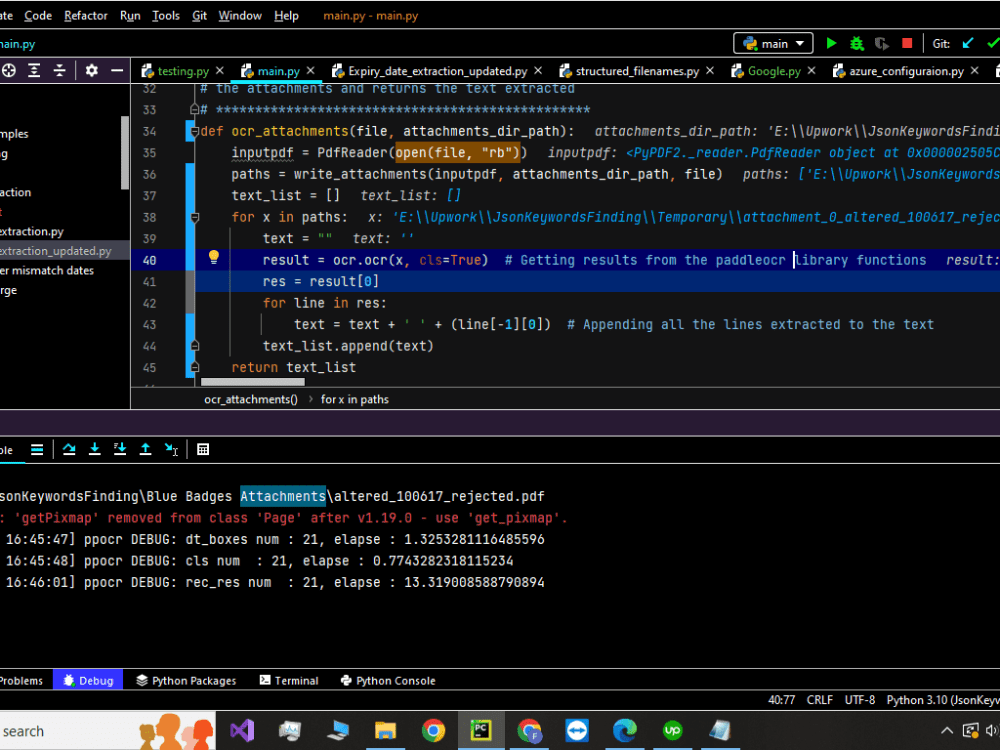Open the Refactor menu
Viewport: 1000px width, 750px height.
pyautogui.click(x=85, y=15)
